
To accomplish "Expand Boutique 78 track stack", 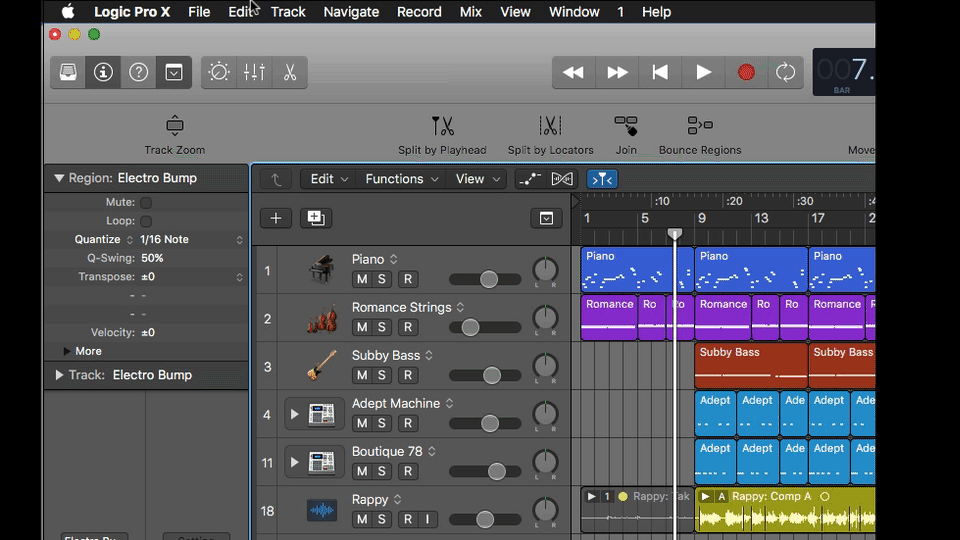I will pyautogui.click(x=294, y=462).
